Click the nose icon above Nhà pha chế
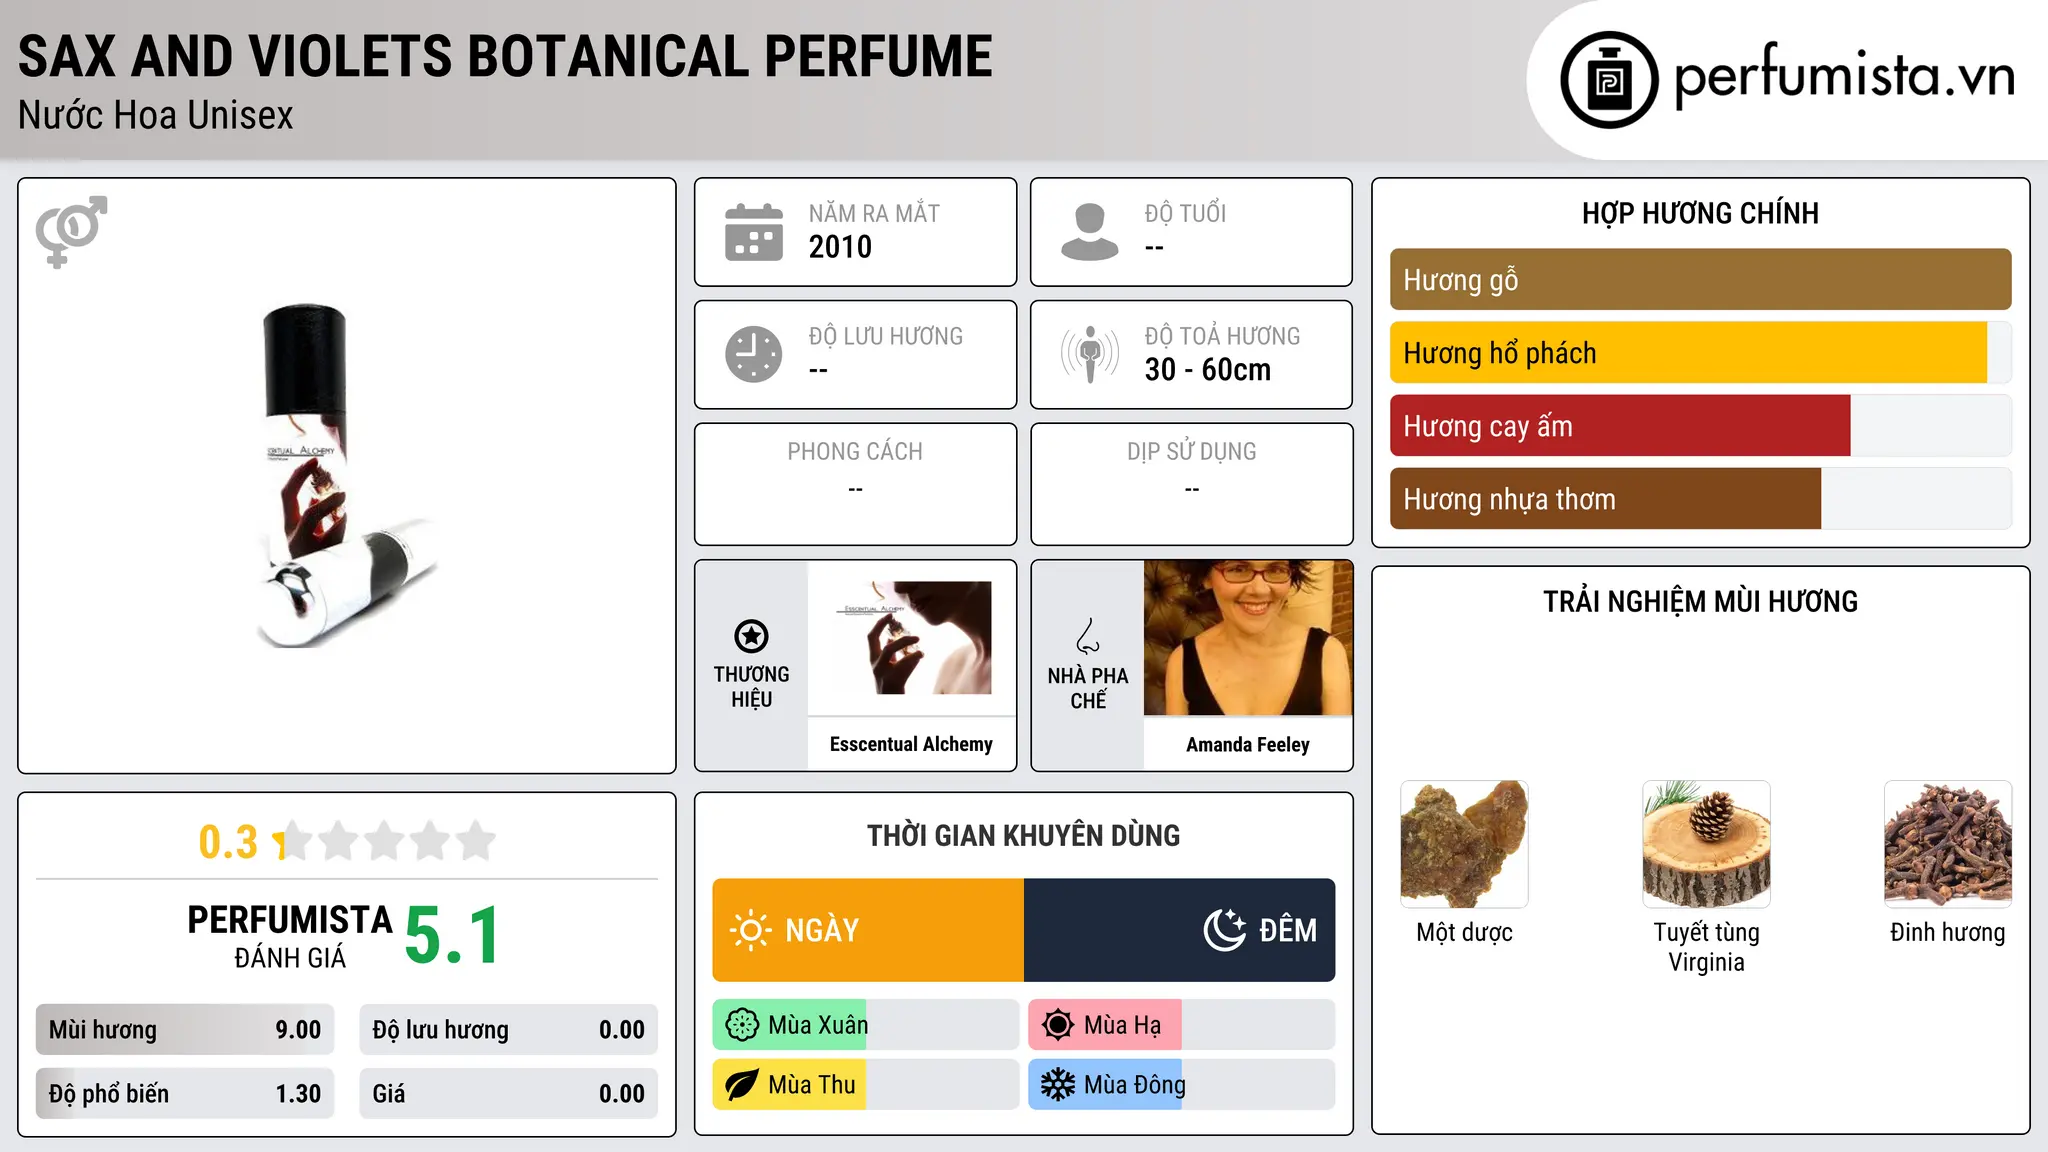Image resolution: width=2048 pixels, height=1152 pixels. (x=1088, y=636)
